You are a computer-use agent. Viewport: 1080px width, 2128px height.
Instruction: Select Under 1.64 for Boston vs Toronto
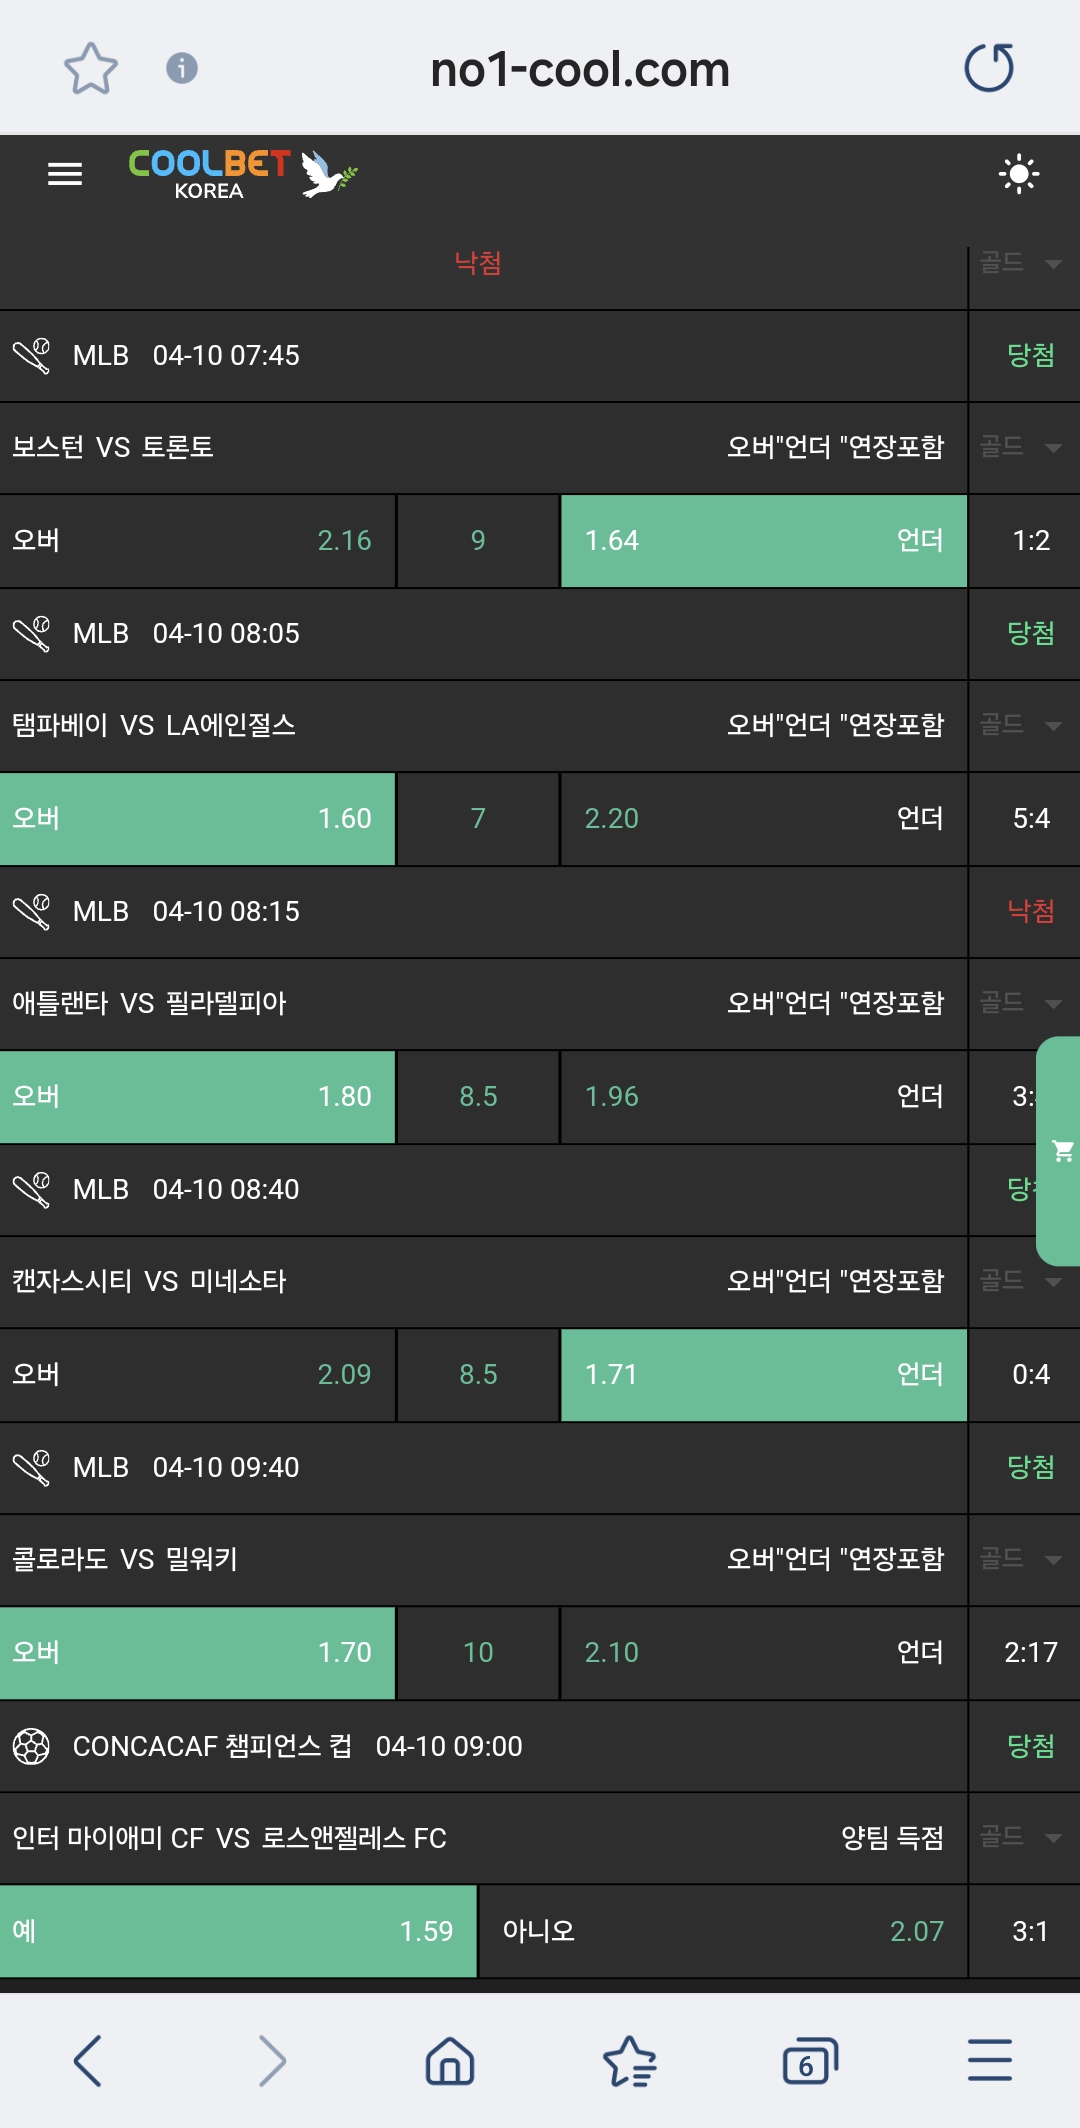763,541
